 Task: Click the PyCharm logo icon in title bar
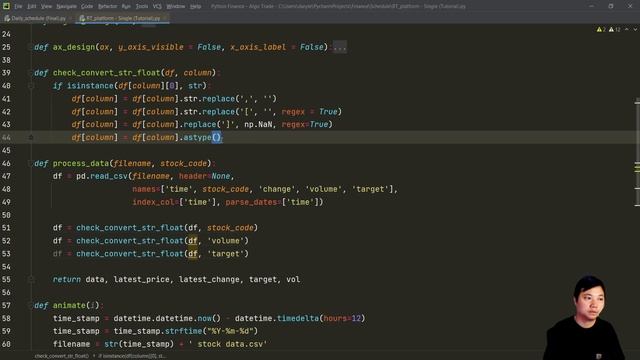[x=6, y=6]
